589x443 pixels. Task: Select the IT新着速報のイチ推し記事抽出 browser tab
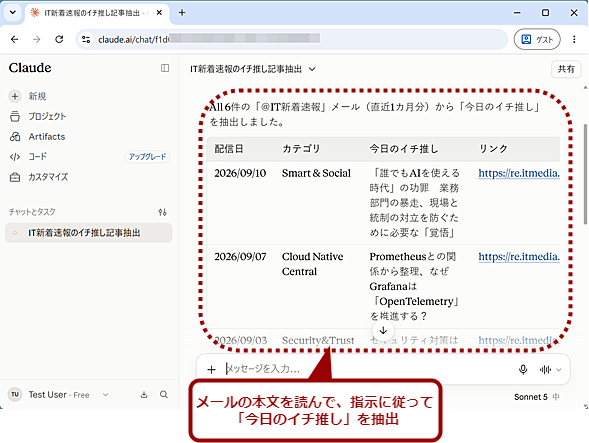pos(91,13)
